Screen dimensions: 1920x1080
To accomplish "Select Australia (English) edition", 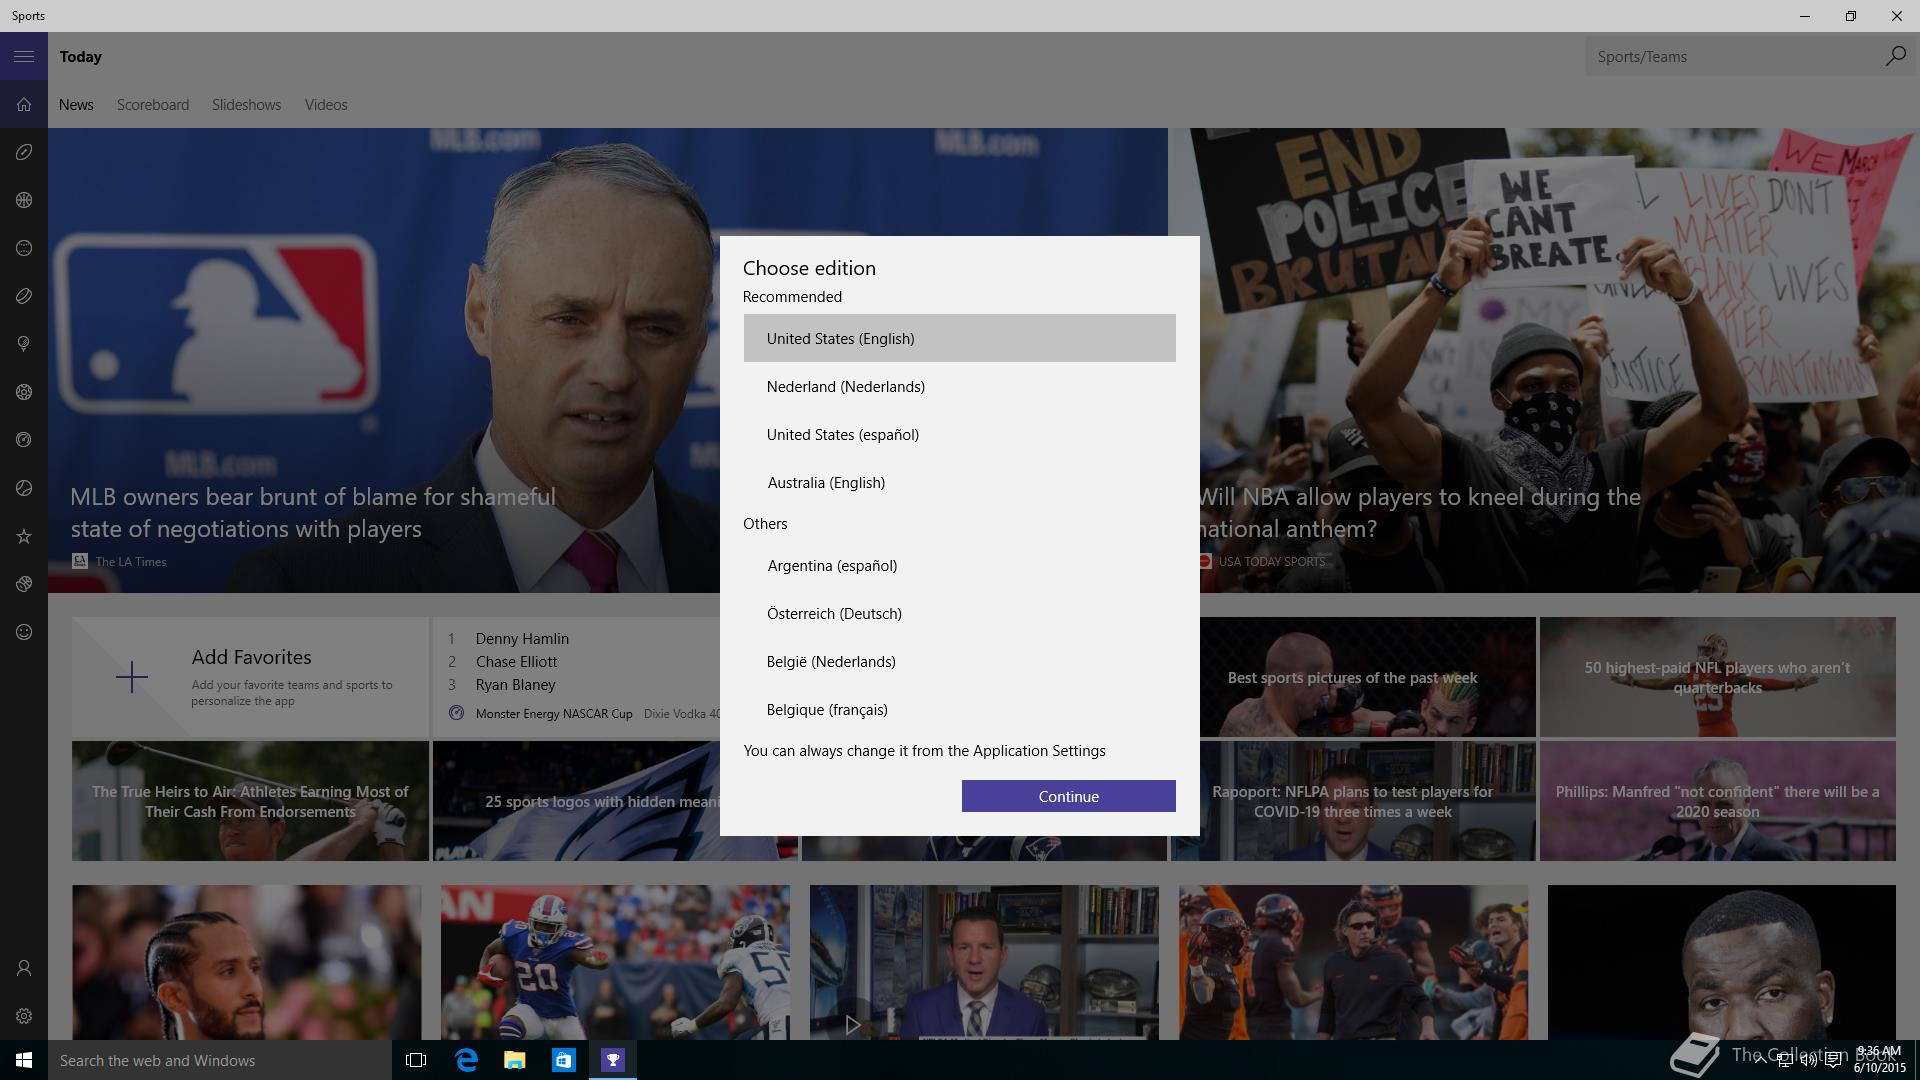I will point(959,482).
